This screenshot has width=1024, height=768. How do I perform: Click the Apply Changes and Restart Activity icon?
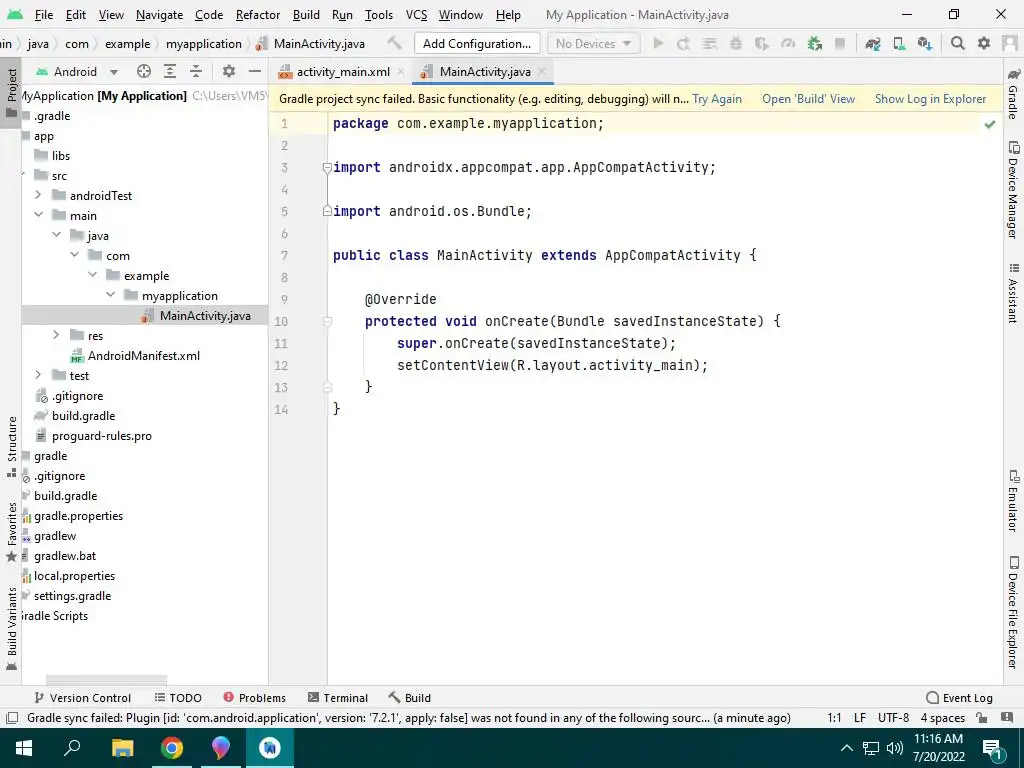[x=684, y=43]
